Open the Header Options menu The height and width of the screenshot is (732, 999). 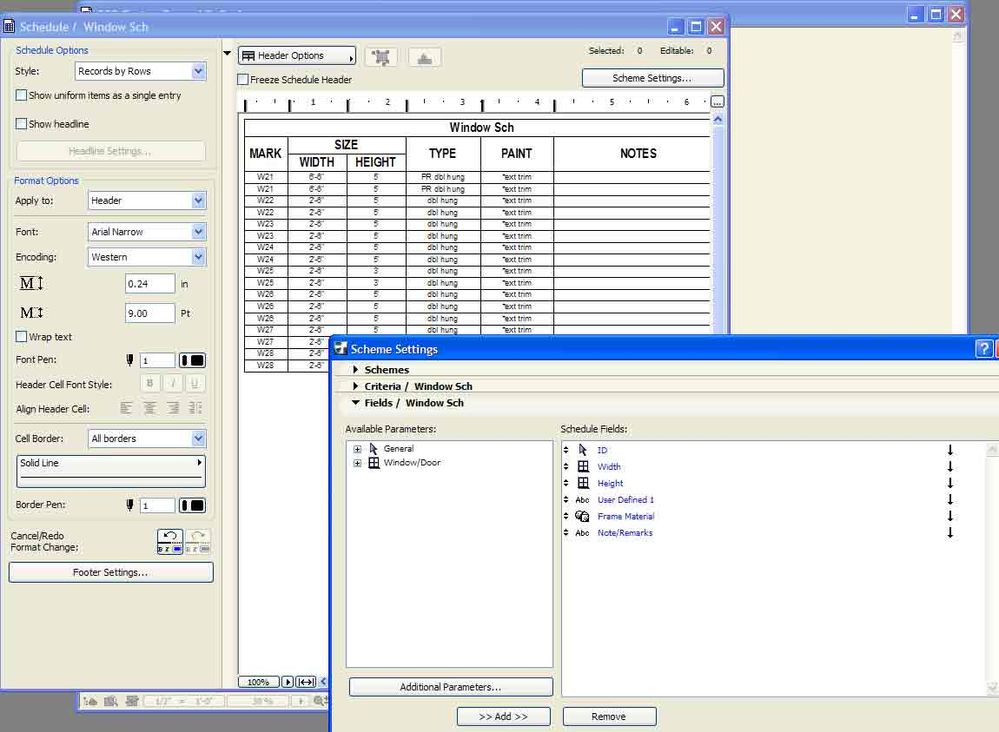click(x=296, y=55)
